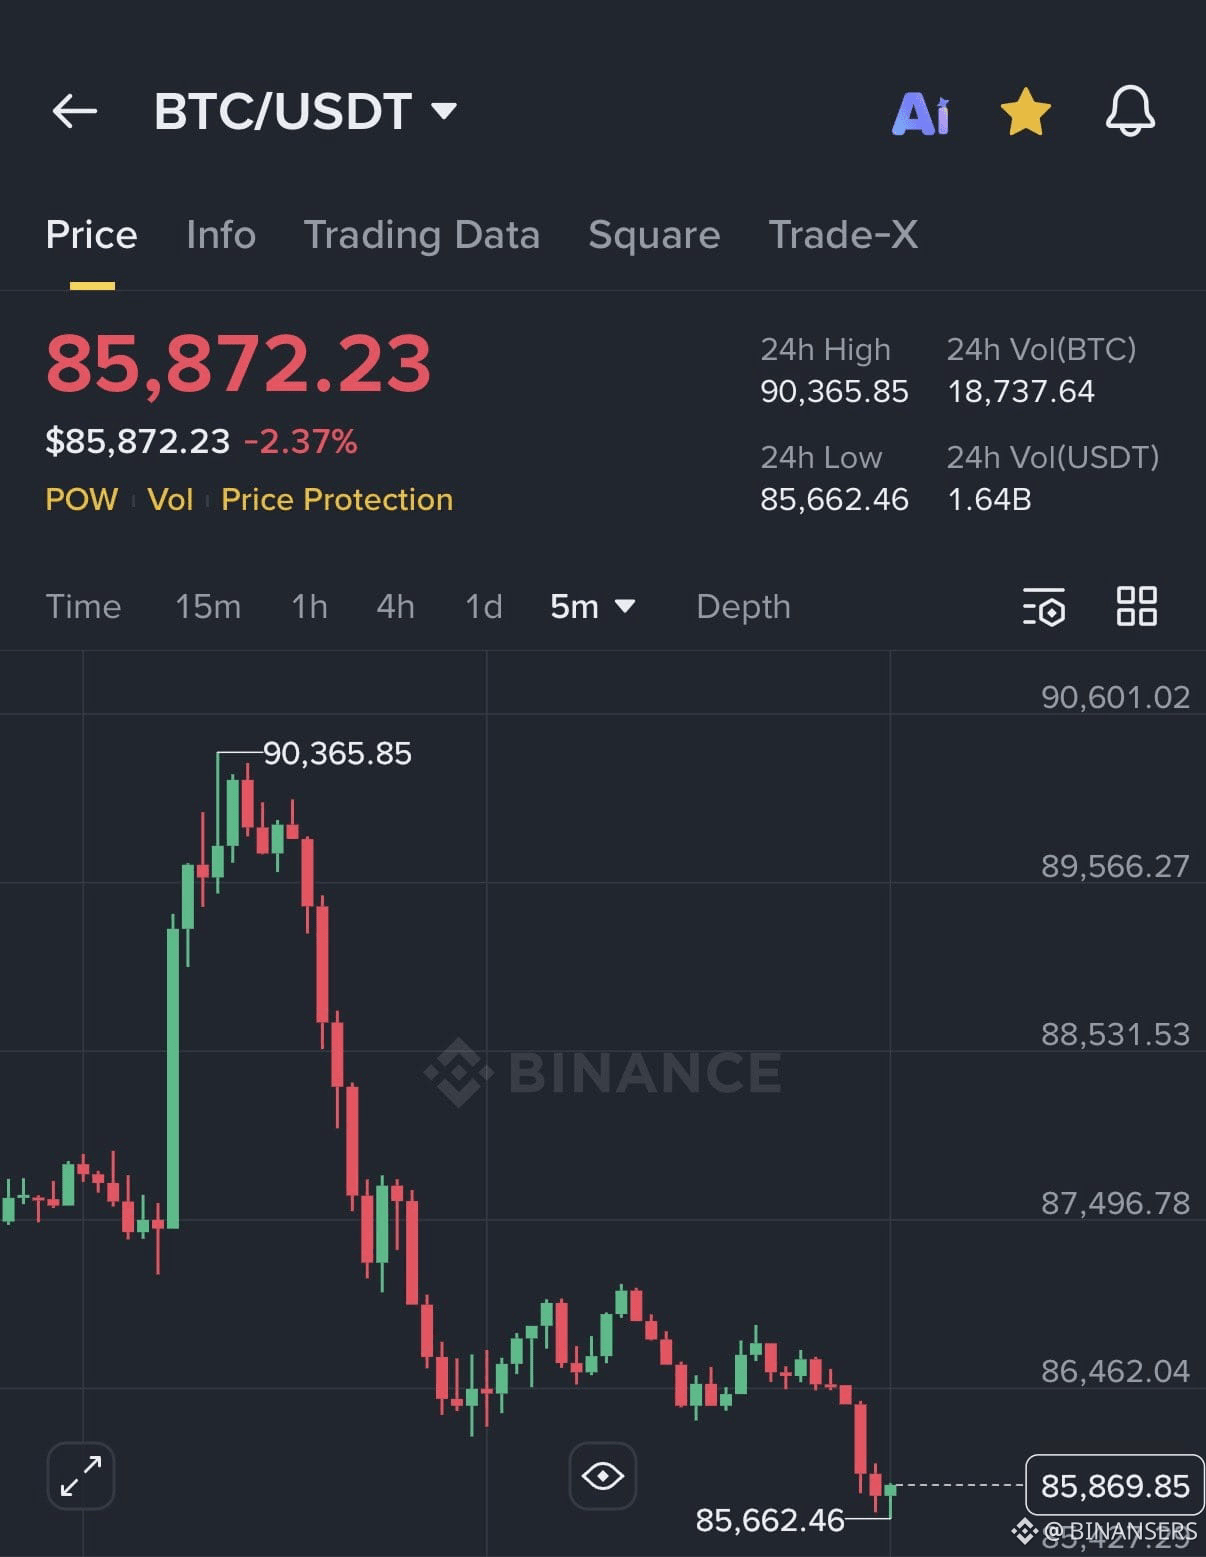The width and height of the screenshot is (1206, 1557).
Task: Tap the POW tag
Action: pos(82,499)
